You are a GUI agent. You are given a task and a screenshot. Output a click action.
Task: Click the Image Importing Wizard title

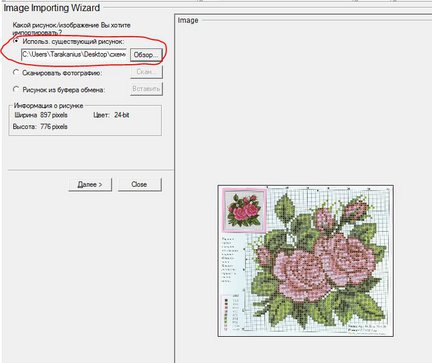(52, 8)
